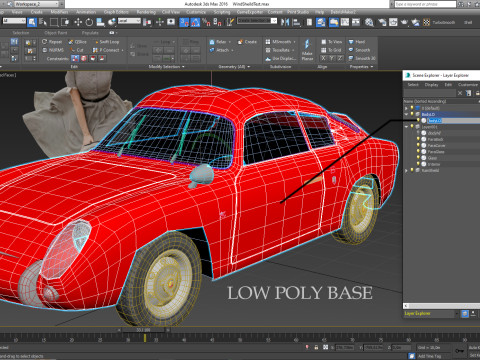Viewport: 480px width, 360px height.
Task: Click the Make Planar button
Action: [307, 50]
